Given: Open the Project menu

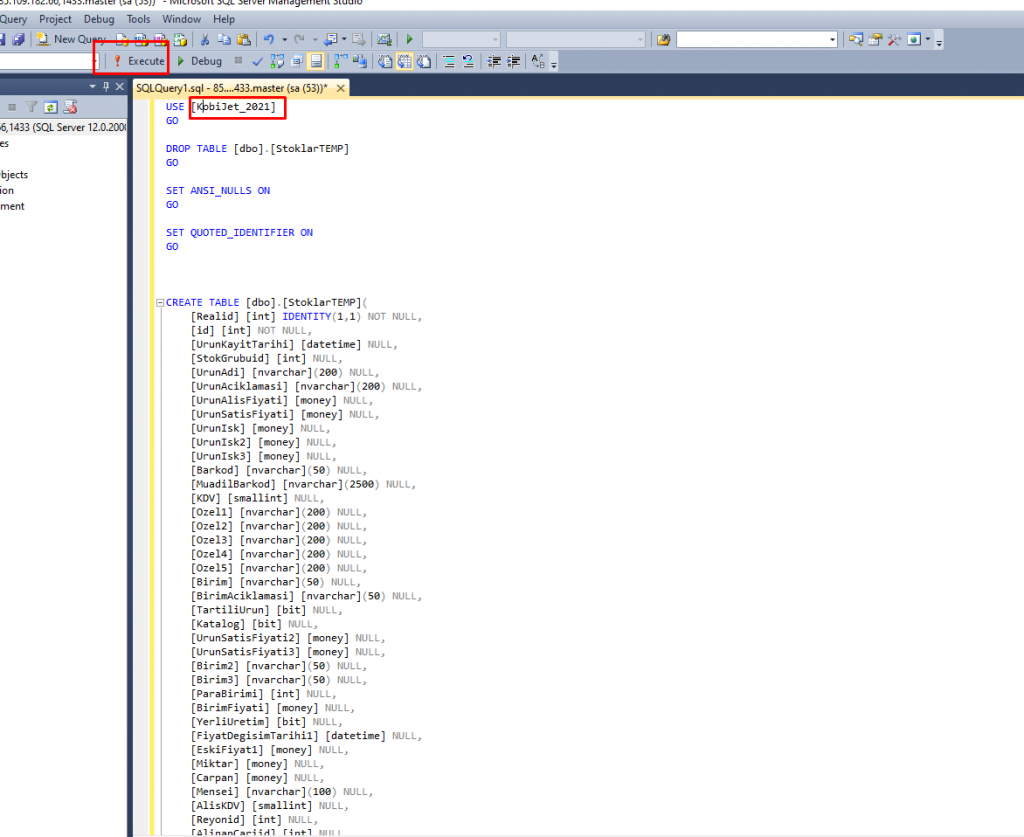Looking at the screenshot, I should click(x=55, y=19).
